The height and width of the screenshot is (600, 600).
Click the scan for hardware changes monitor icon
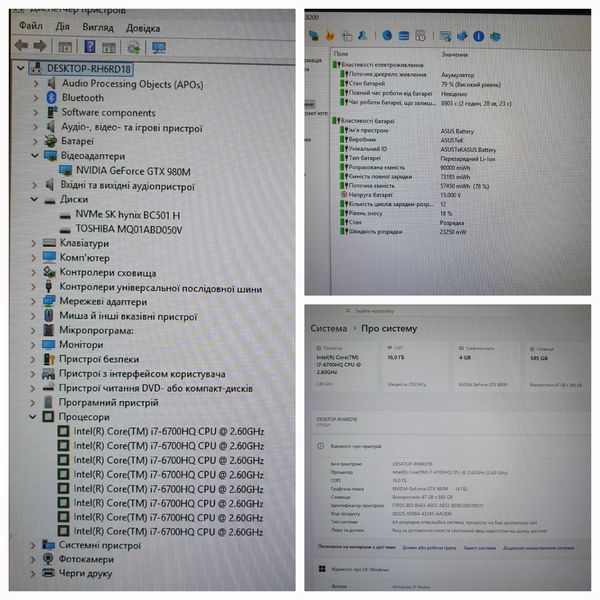[x=159, y=48]
